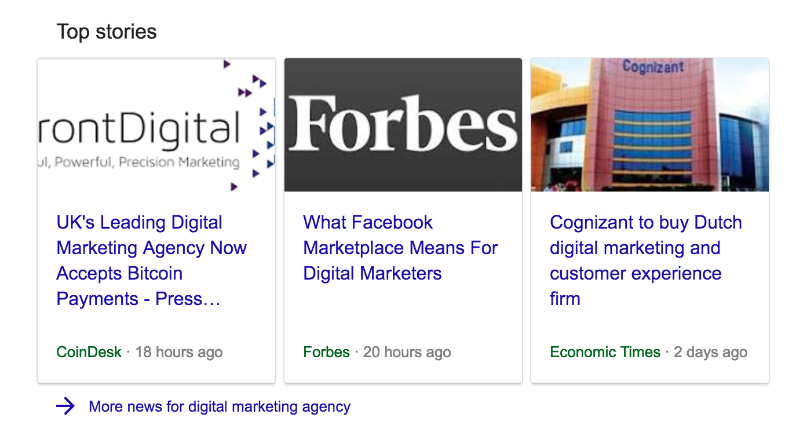Open More news for digital marketing agency

pos(219,407)
